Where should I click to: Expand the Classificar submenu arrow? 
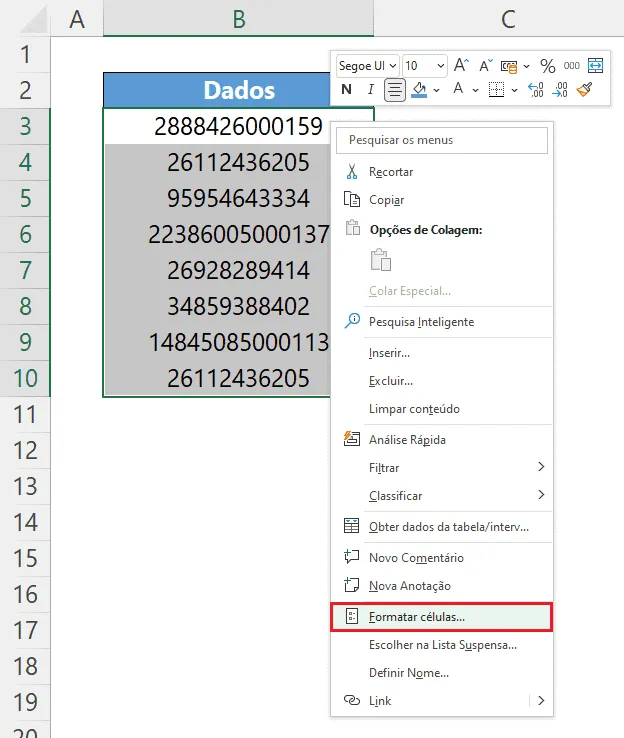click(541, 495)
